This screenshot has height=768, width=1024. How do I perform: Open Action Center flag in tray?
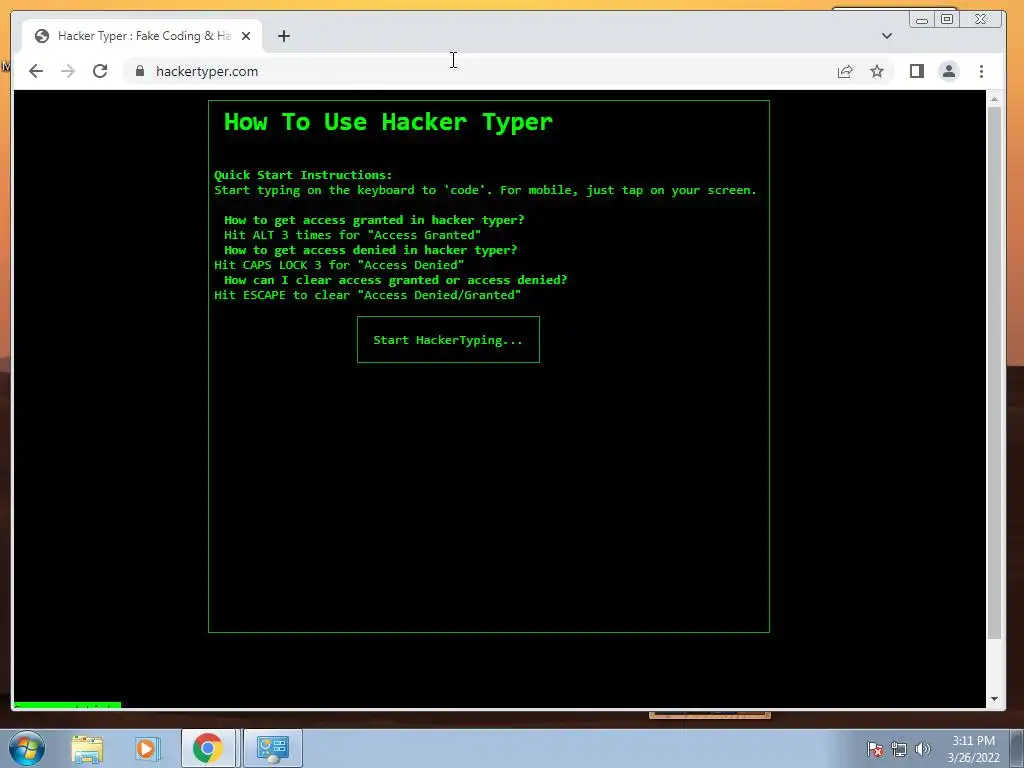coord(875,749)
